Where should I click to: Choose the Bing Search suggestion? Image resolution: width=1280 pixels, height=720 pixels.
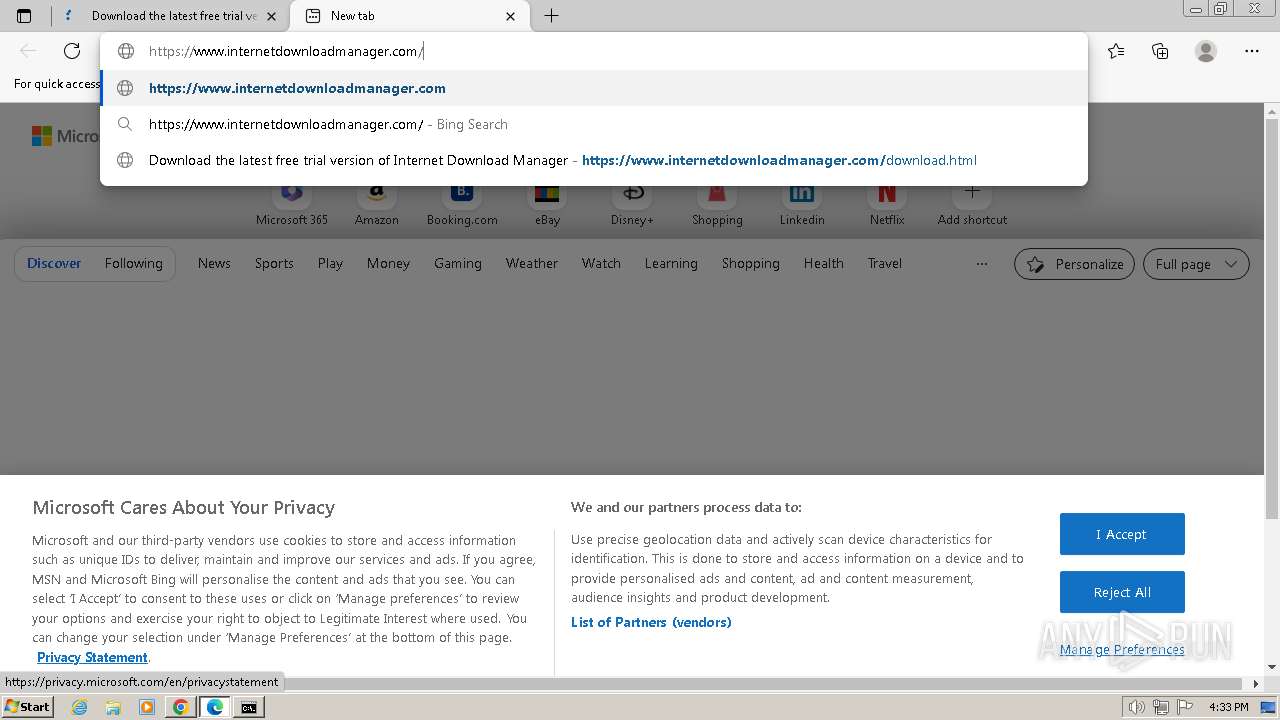pyautogui.click(x=593, y=124)
